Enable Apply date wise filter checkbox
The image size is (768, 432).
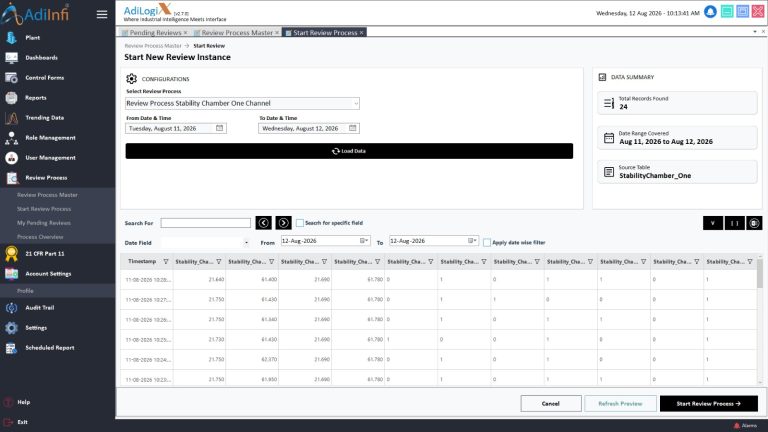(487, 242)
